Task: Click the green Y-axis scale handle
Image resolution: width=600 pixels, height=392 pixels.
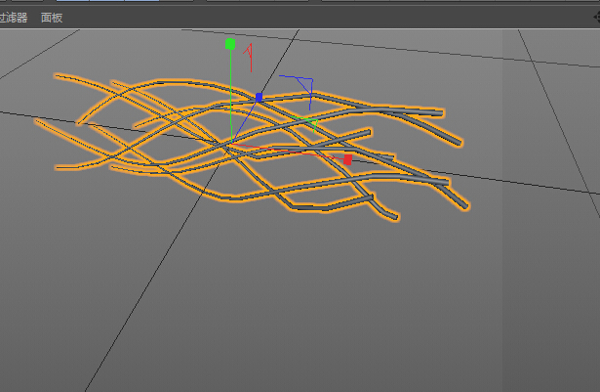Action: click(230, 44)
